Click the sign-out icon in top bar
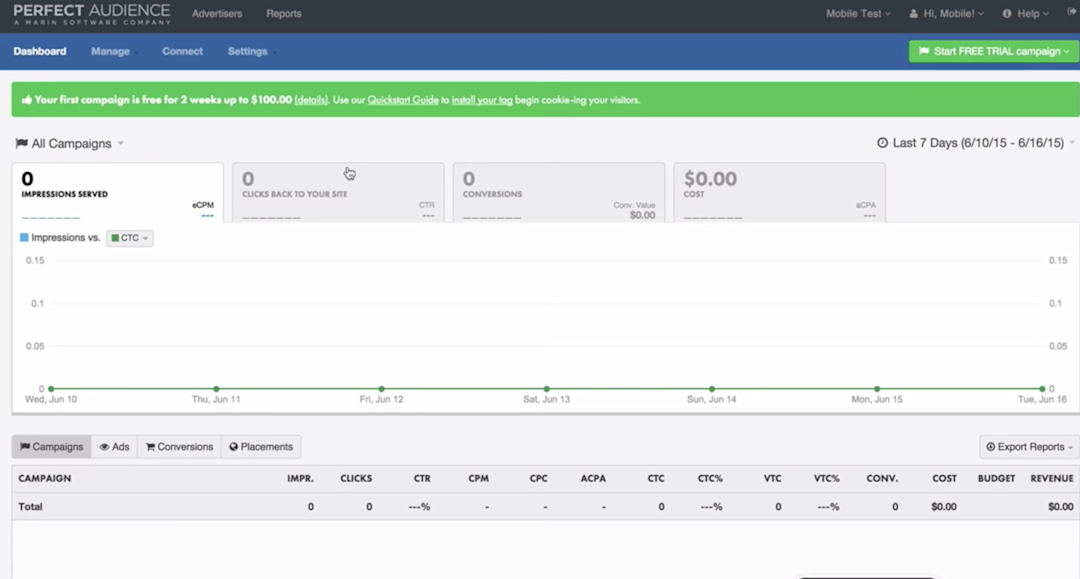Screen dimensions: 1080x579 [1072, 12]
